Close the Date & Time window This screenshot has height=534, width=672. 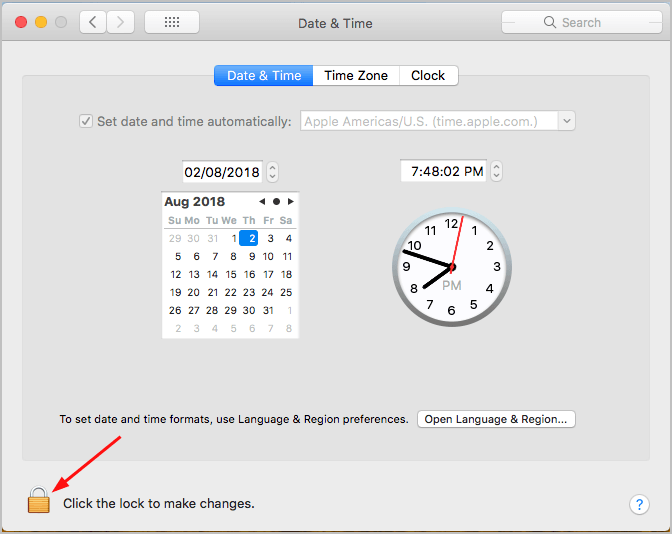tap(21, 22)
